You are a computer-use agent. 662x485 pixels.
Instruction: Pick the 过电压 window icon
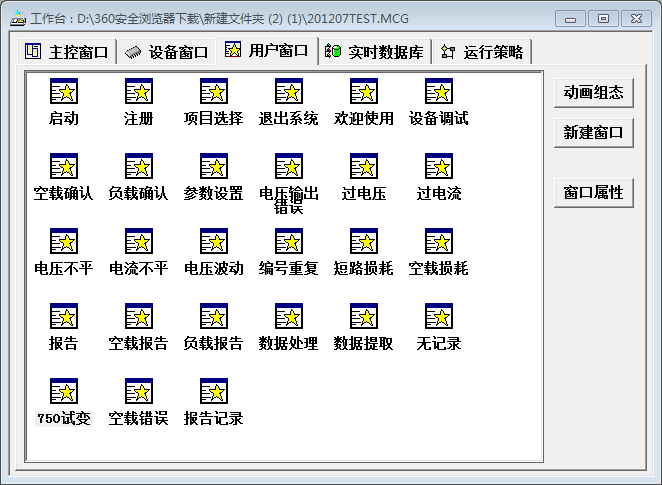364,167
